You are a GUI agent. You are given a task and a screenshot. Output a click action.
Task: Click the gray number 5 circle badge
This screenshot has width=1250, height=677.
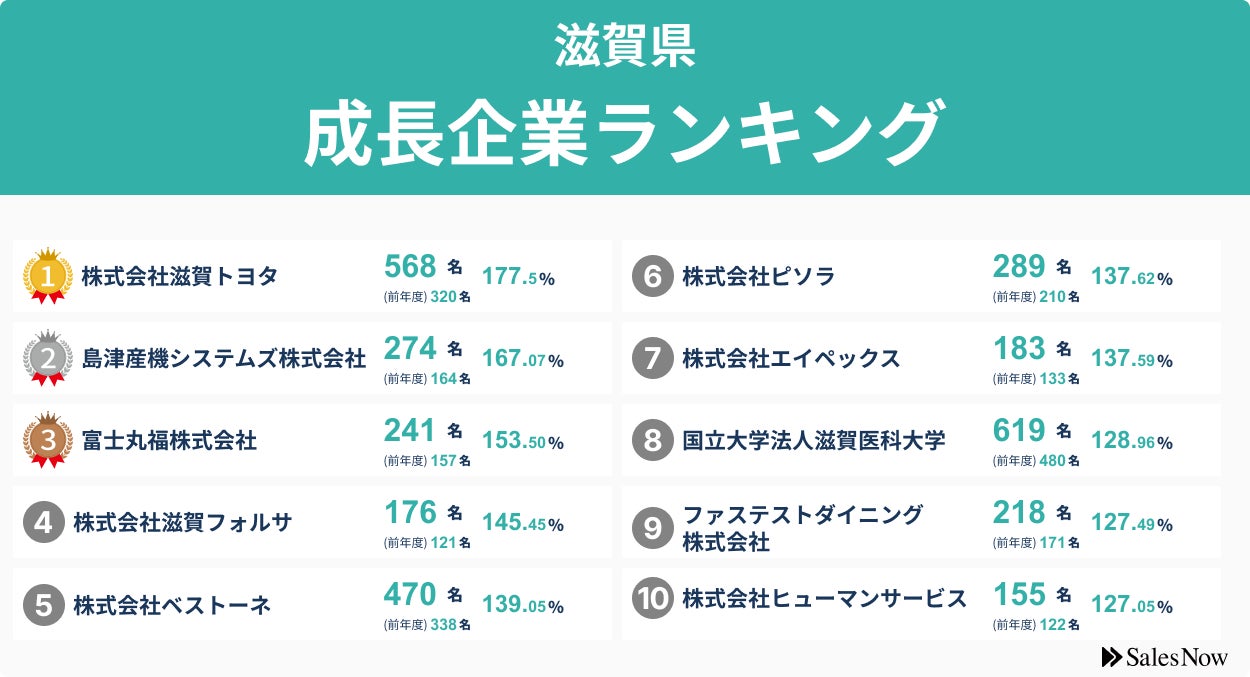click(x=43, y=604)
